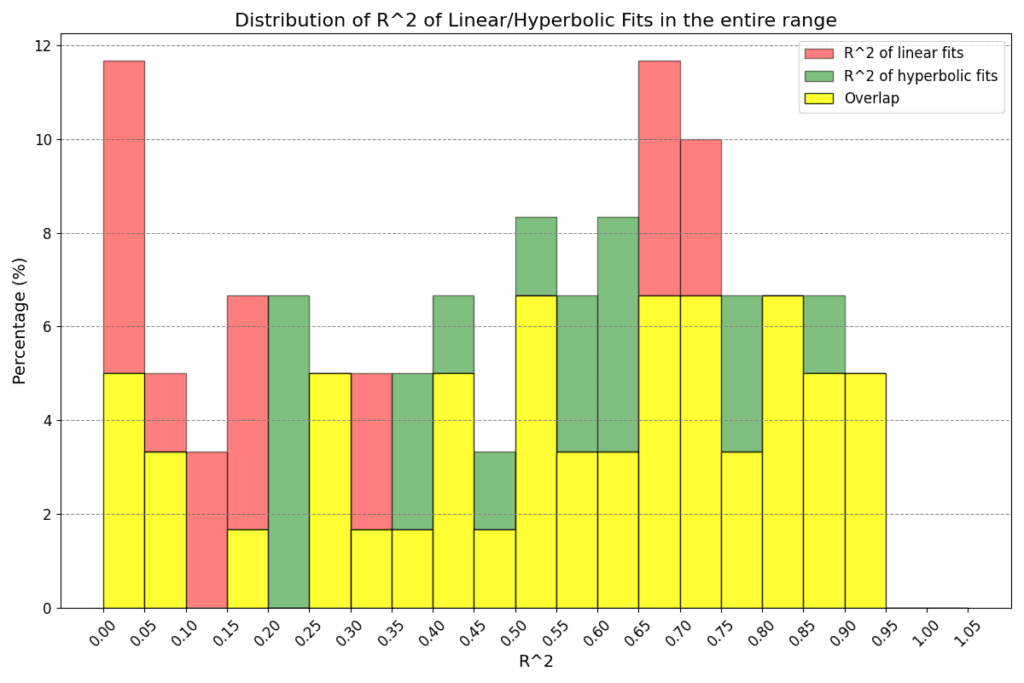Click the chart title text
The width and height of the screenshot is (1024, 683).
point(536,20)
